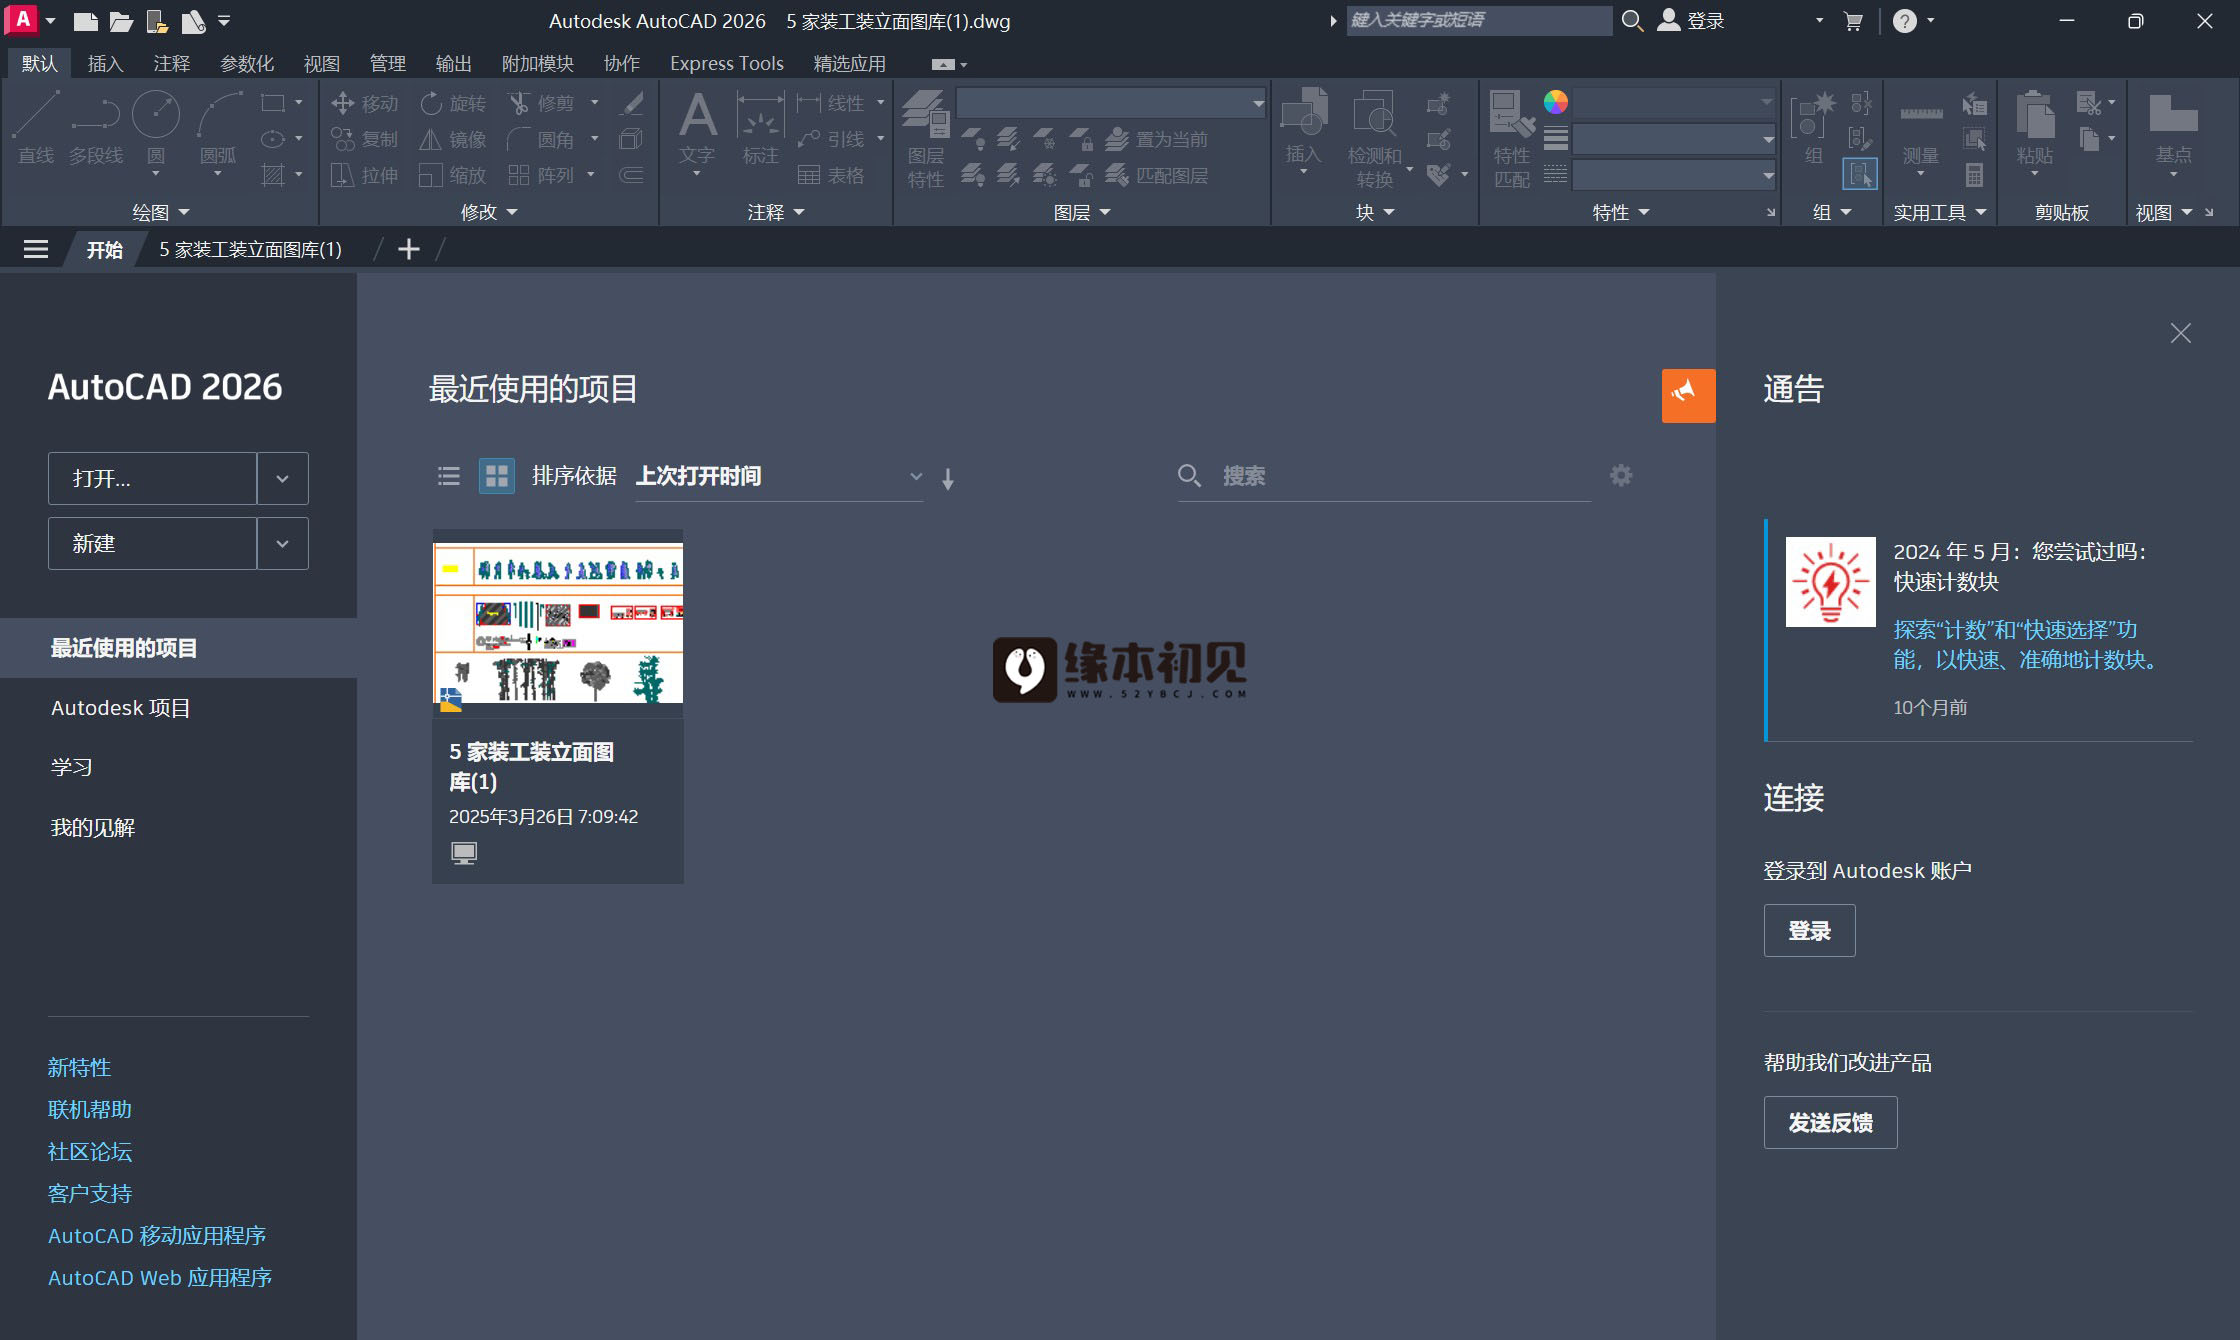2240x1340 pixels.
Task: Click the orange announcements megaphone icon
Action: [x=1688, y=395]
